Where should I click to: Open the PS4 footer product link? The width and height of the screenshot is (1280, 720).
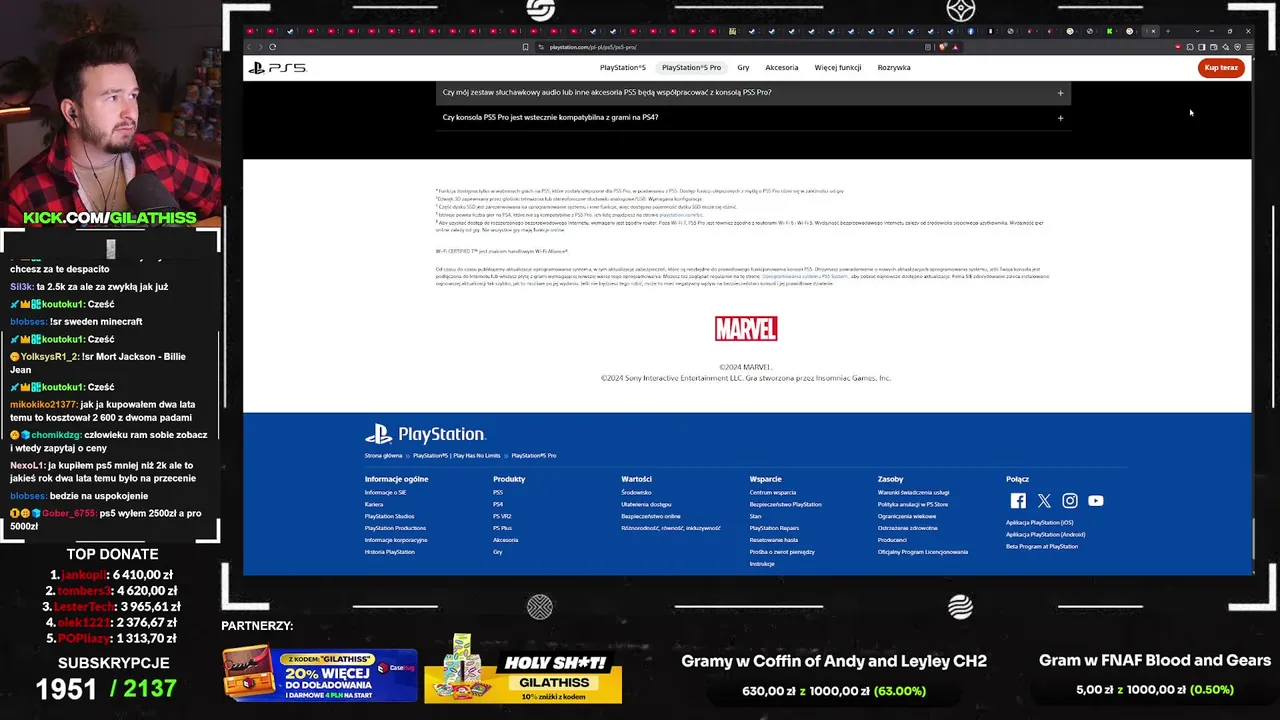pyautogui.click(x=498, y=505)
